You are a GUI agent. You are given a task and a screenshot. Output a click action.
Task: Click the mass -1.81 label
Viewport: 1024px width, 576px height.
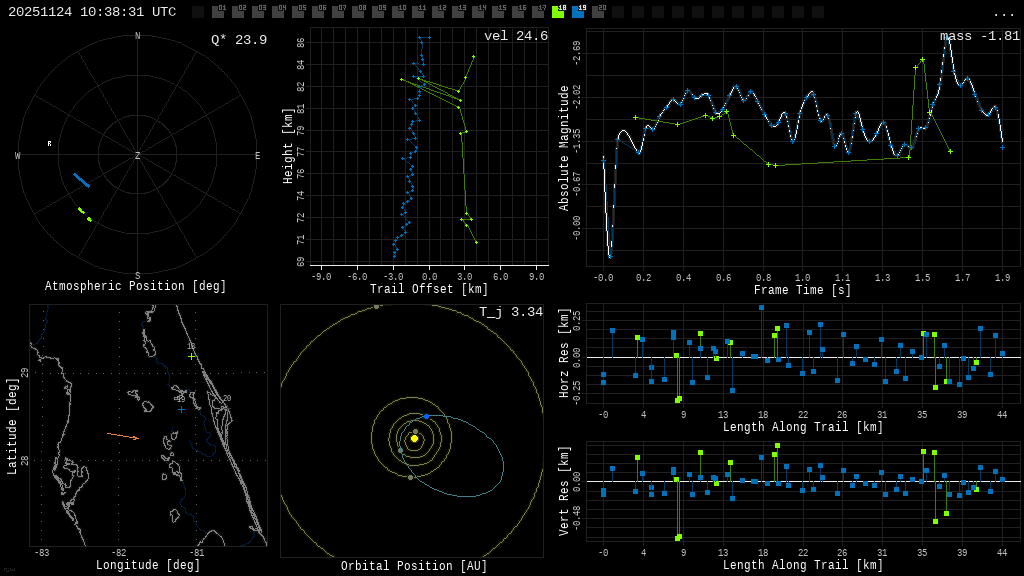click(979, 37)
